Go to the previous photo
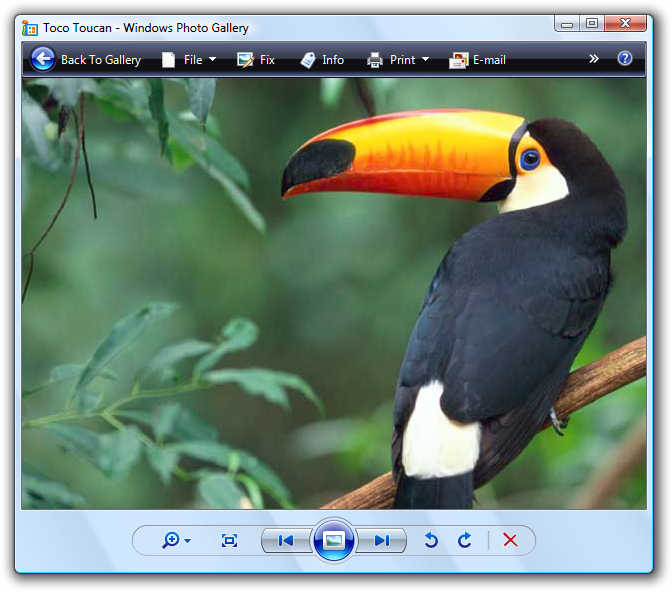The image size is (672, 592). (286, 541)
